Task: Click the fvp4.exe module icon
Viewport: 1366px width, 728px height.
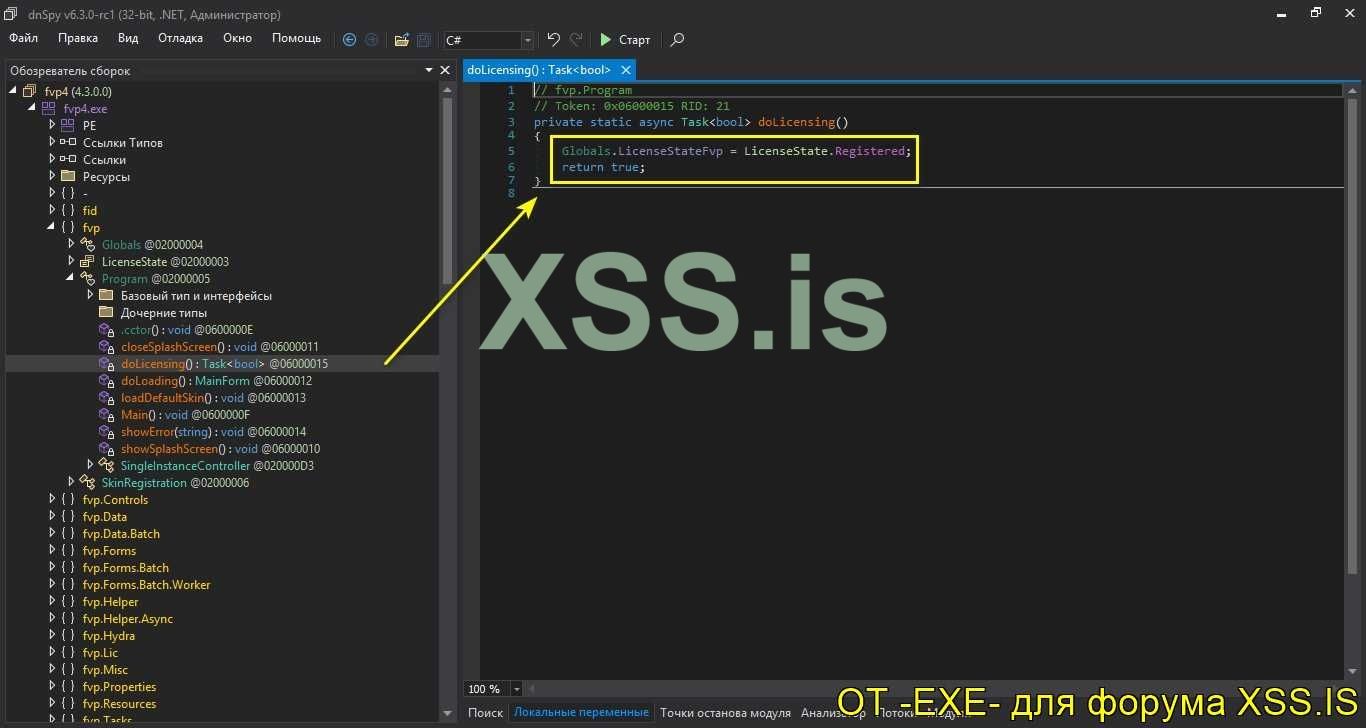Action: click(x=48, y=108)
